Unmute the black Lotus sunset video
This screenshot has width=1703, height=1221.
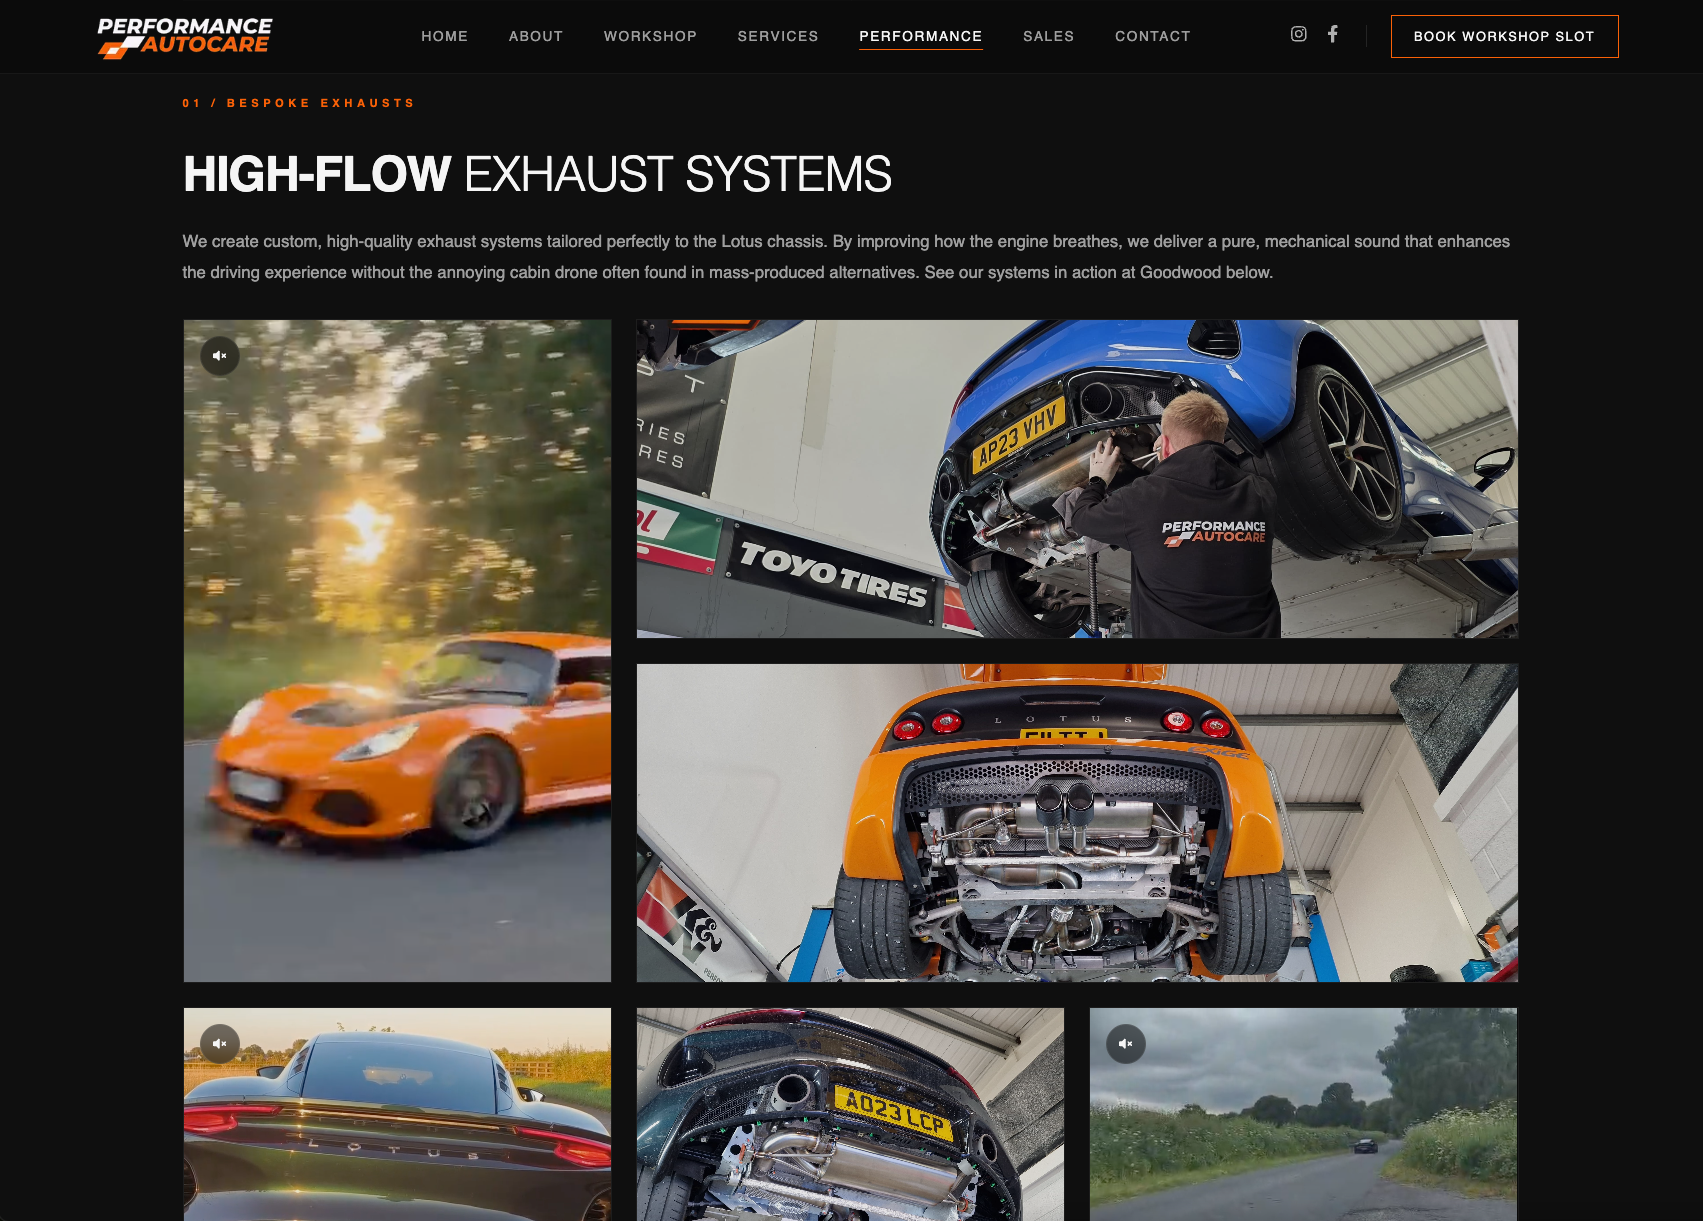pos(220,1043)
